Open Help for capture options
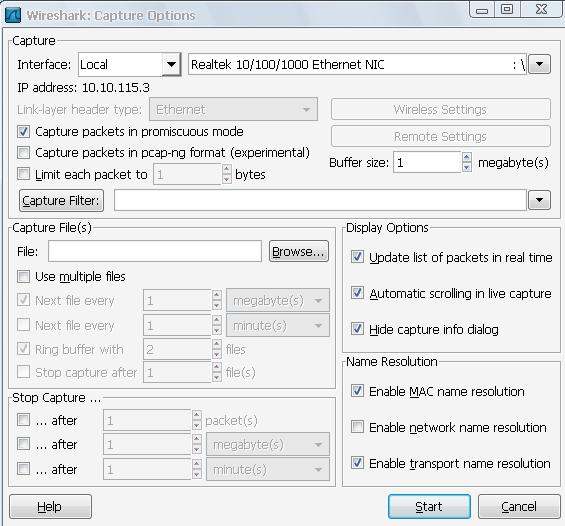565x526 pixels. [50, 507]
